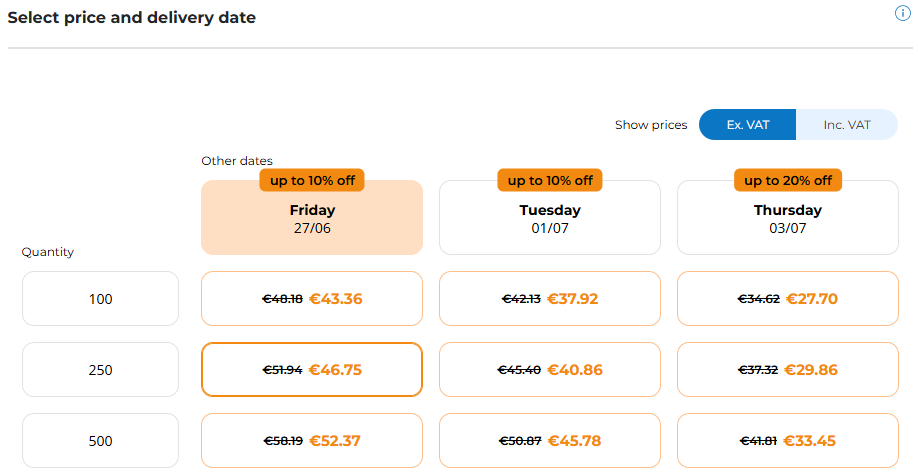Select the €46.75 price option

[x=312, y=370]
